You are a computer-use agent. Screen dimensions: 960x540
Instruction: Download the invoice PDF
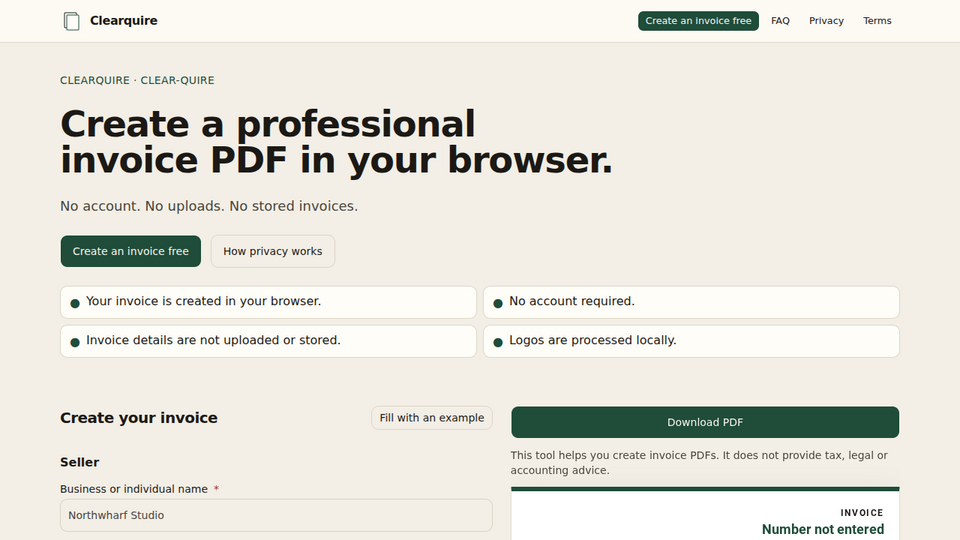click(705, 422)
